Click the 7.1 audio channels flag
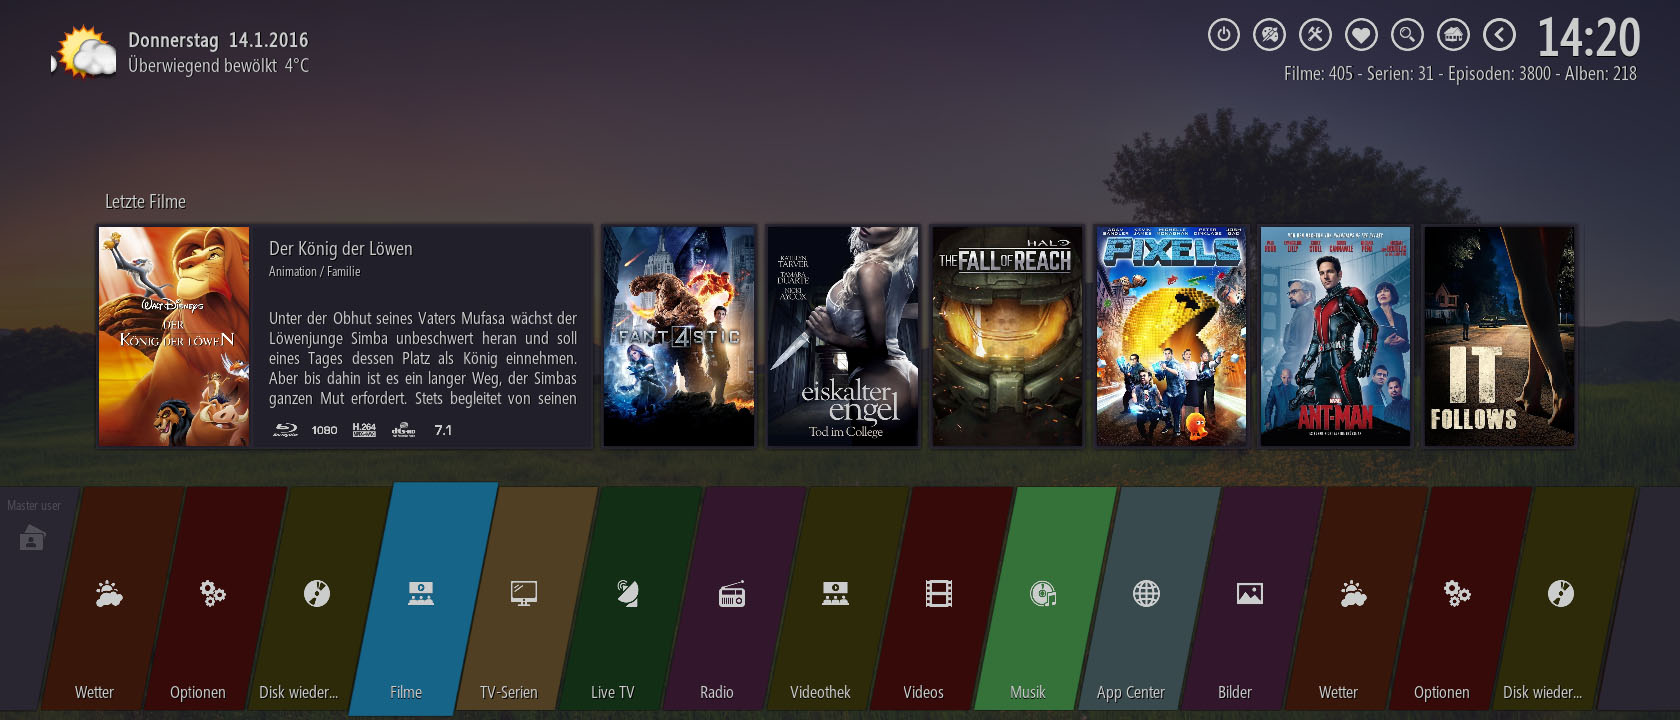This screenshot has height=720, width=1680. [443, 430]
